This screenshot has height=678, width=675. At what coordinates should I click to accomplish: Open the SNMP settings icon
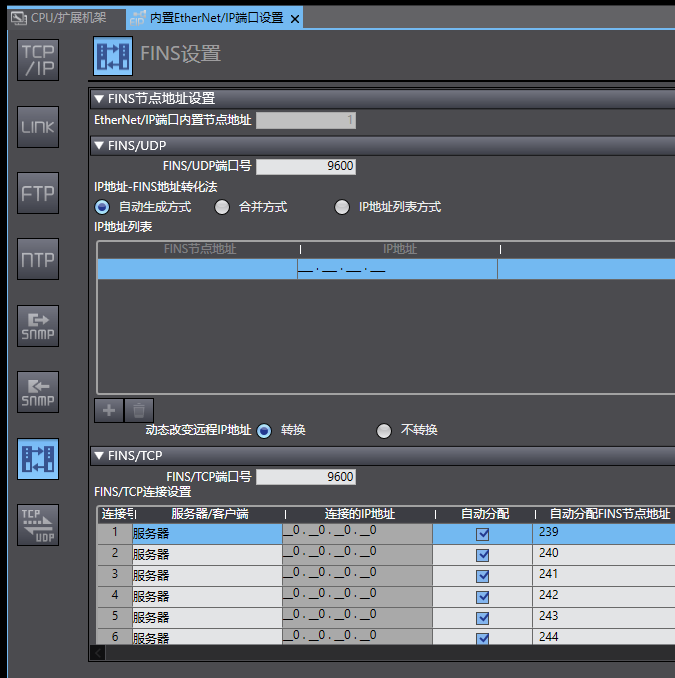(39, 325)
